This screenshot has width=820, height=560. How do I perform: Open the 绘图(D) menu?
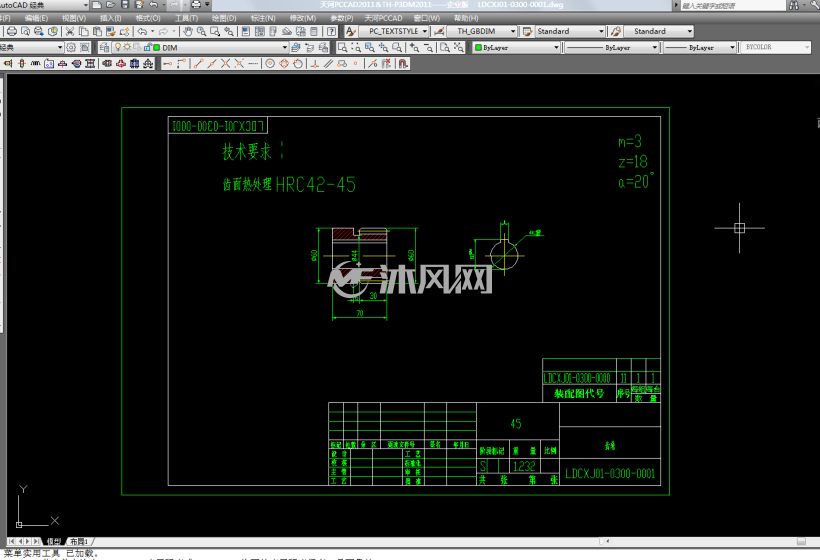tap(224, 18)
